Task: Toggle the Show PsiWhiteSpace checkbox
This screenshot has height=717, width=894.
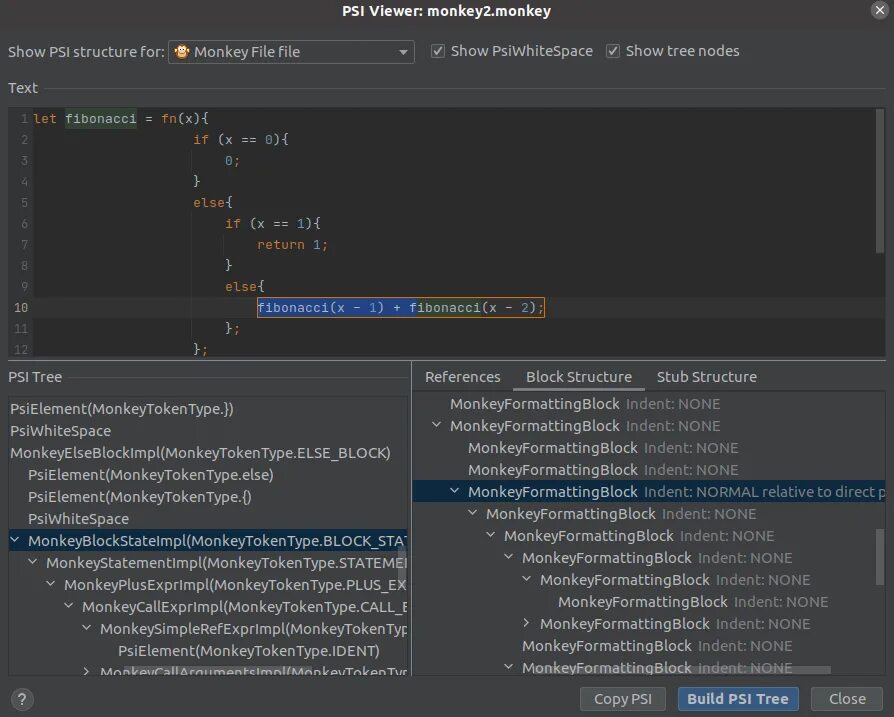Action: [x=438, y=50]
